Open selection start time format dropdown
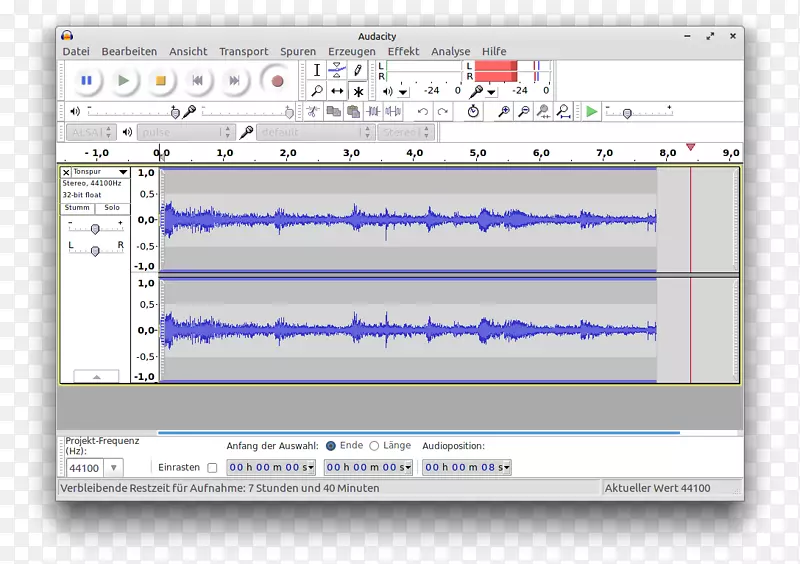800x564 pixels. [311, 468]
